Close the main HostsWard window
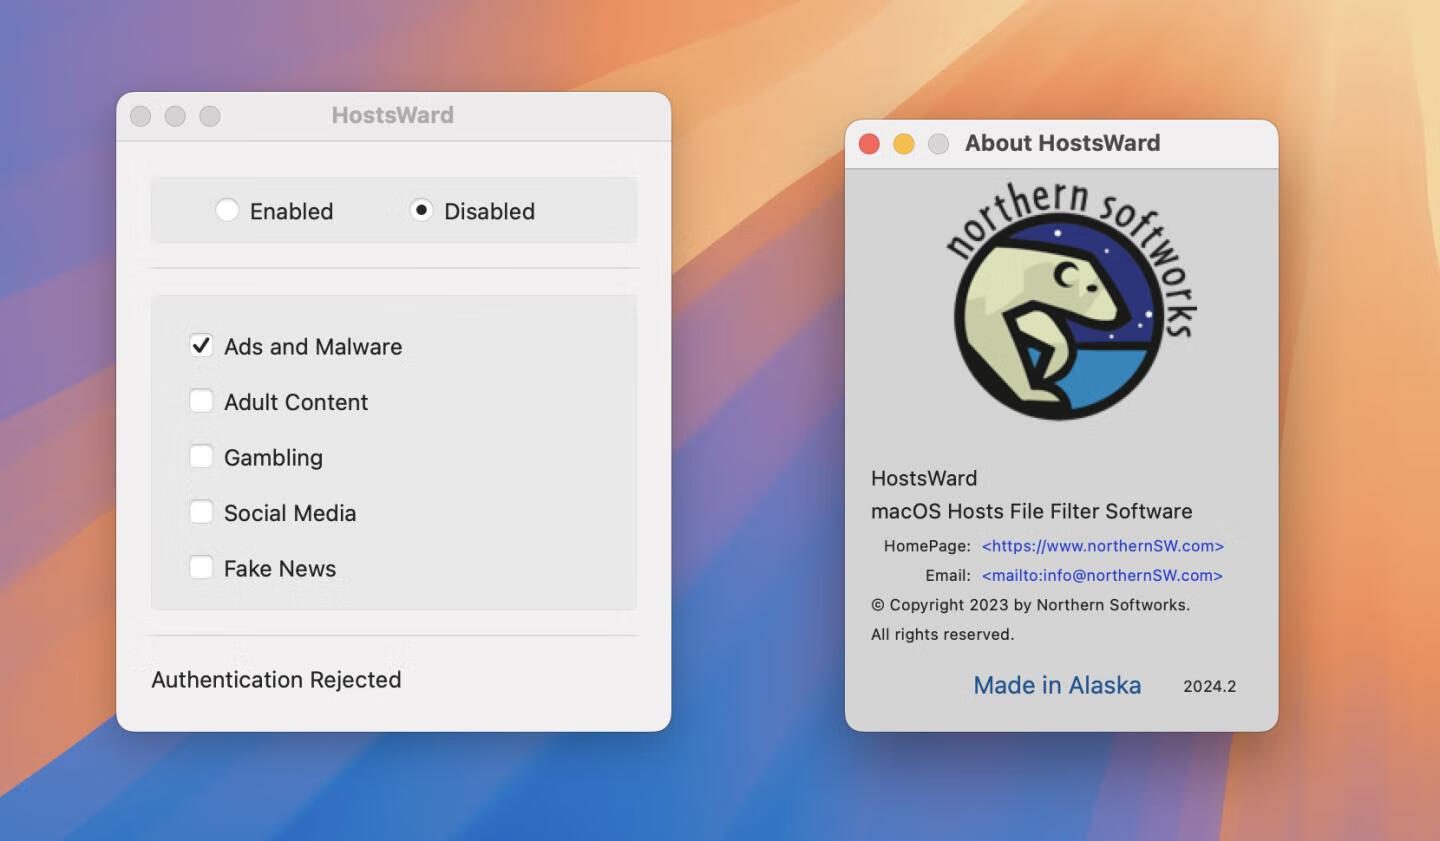 tap(141, 116)
